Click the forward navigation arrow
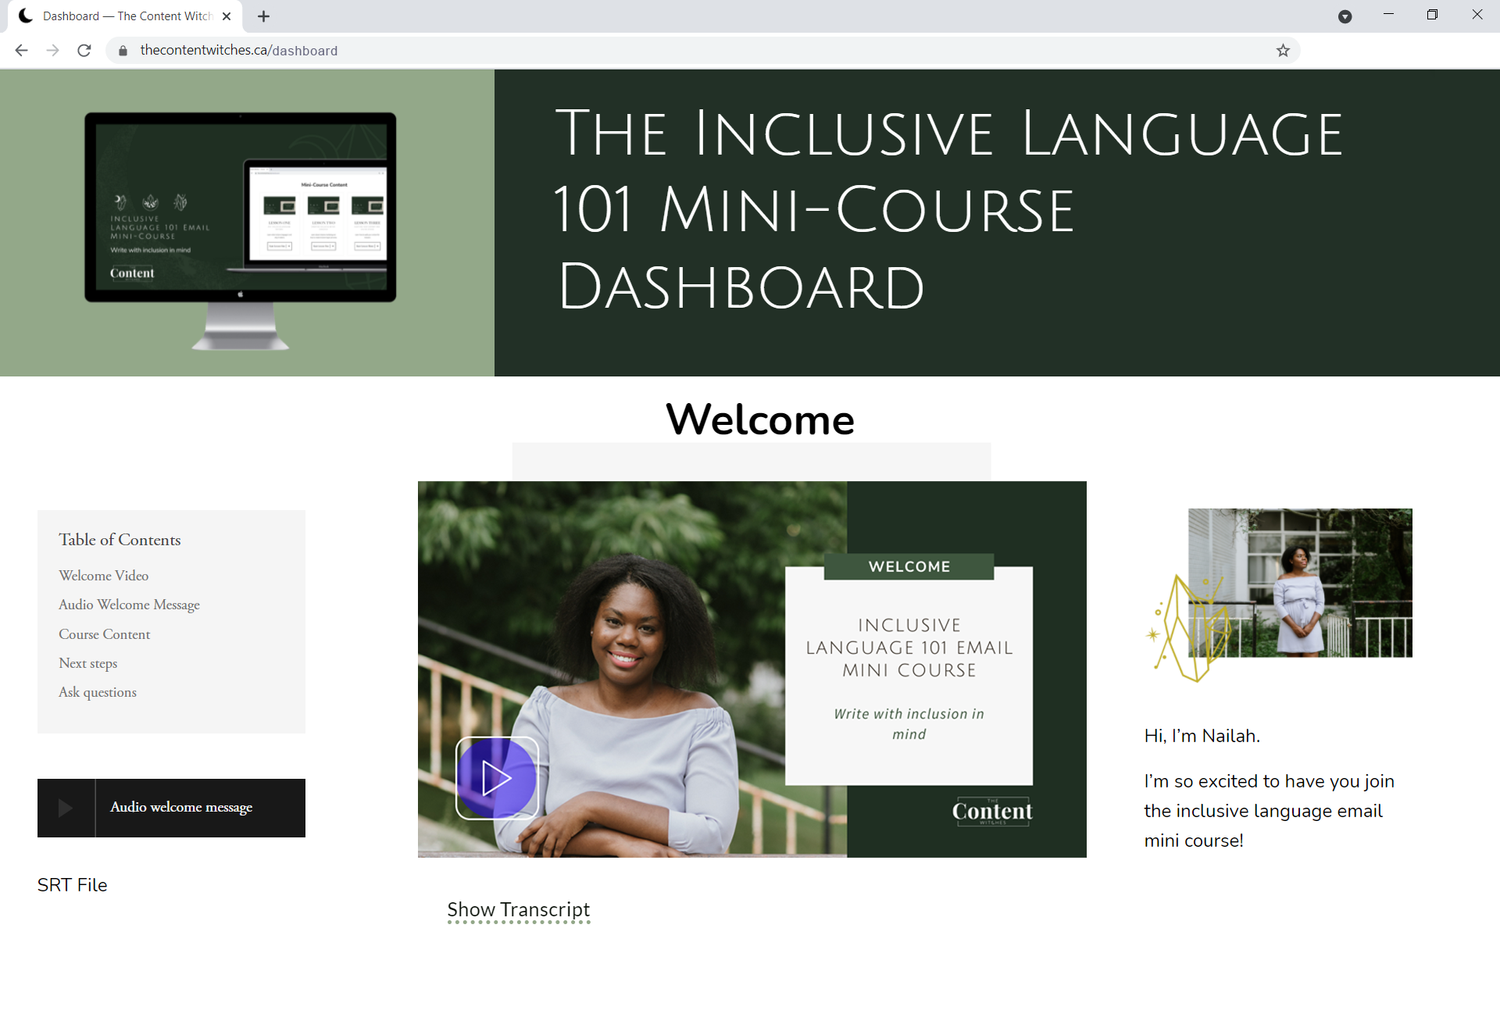The height and width of the screenshot is (1017, 1500). click(53, 50)
